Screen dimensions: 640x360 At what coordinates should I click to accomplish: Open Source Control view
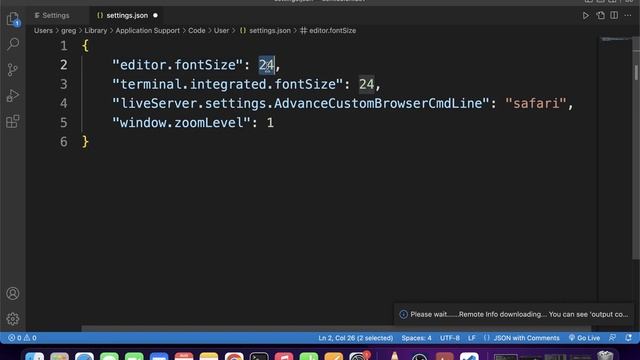(13, 69)
